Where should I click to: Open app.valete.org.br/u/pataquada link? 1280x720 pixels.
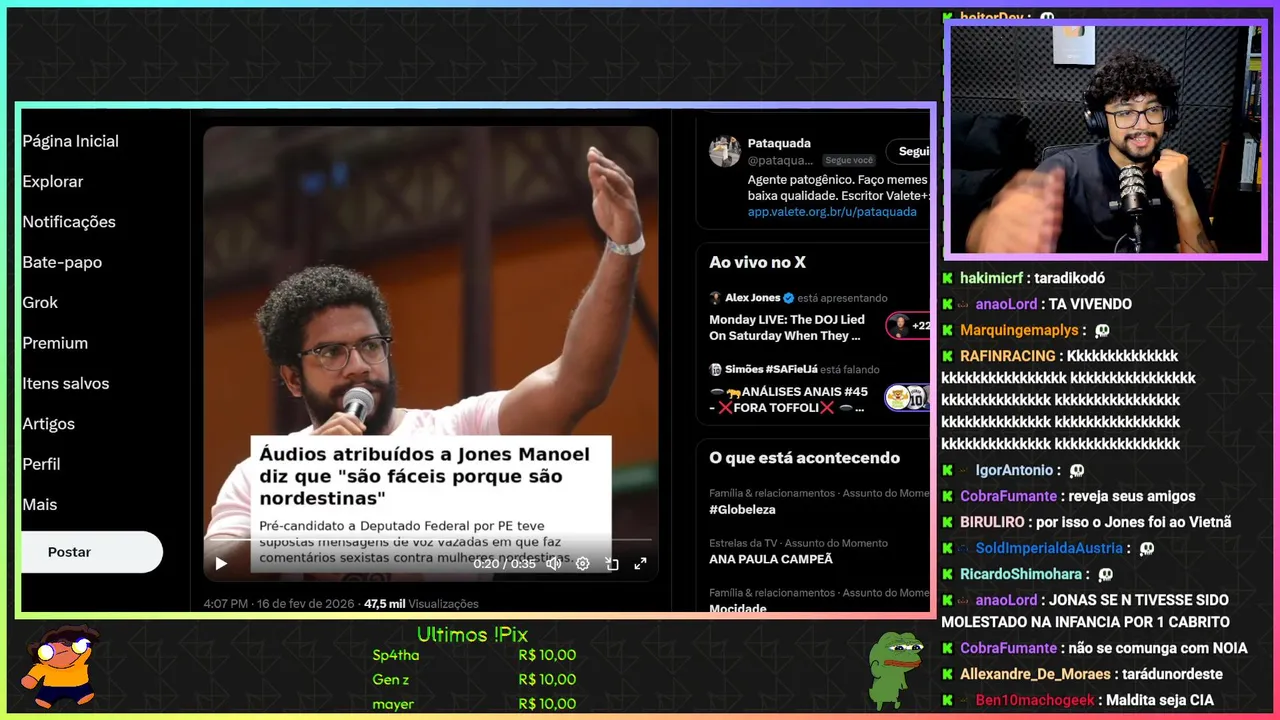coord(832,212)
